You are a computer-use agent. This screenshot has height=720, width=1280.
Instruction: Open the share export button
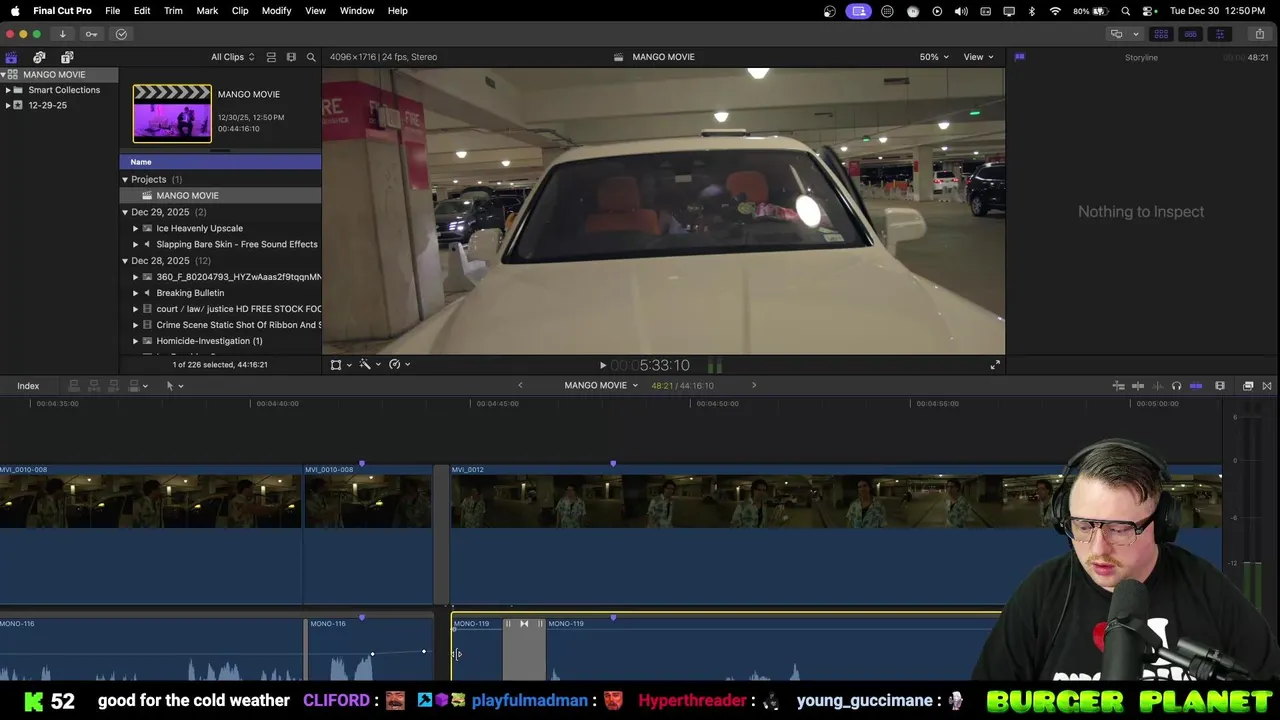(1259, 34)
